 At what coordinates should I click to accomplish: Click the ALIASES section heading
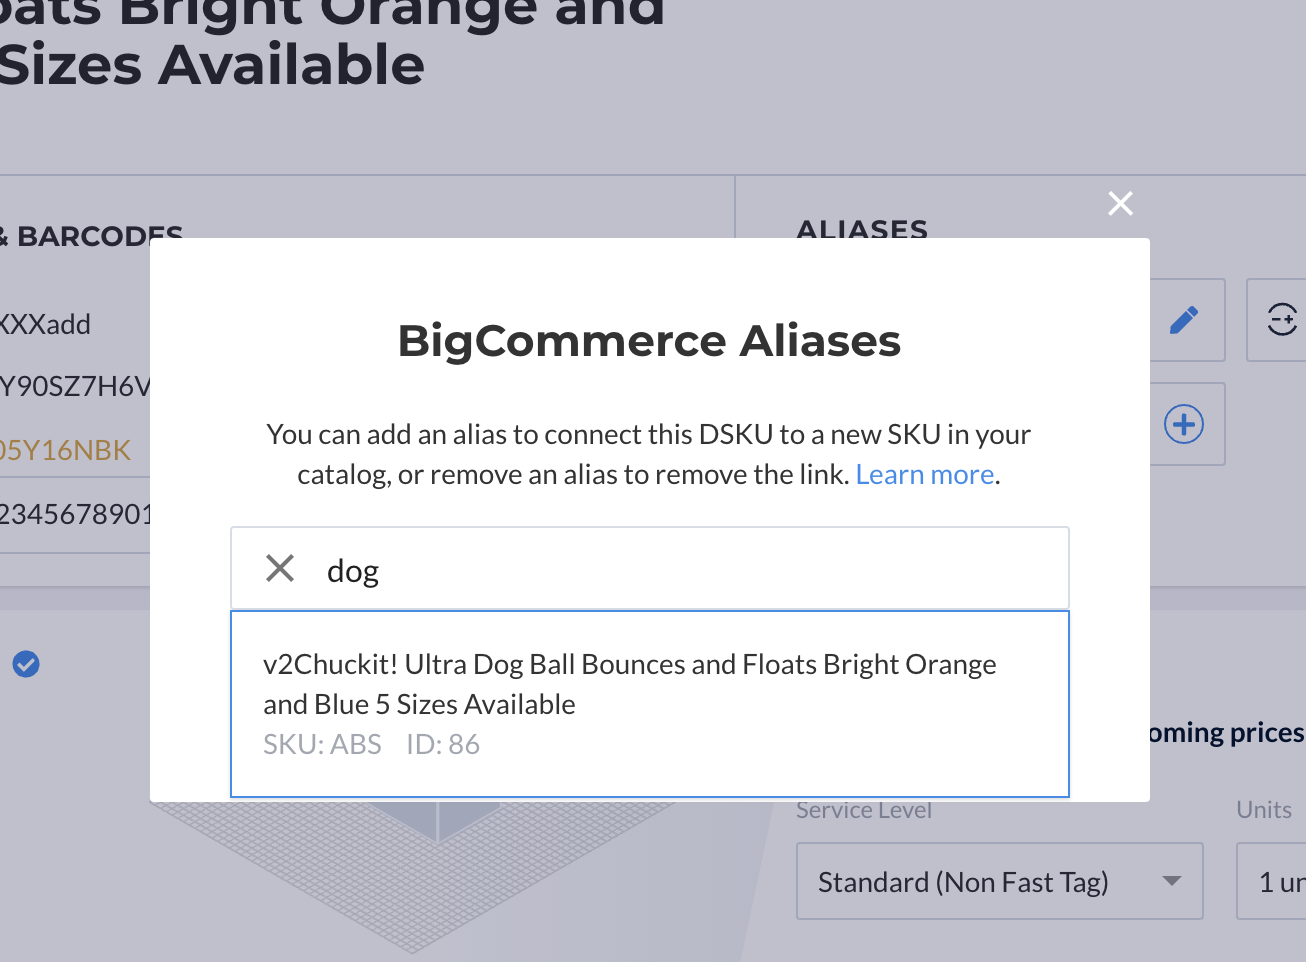862,228
